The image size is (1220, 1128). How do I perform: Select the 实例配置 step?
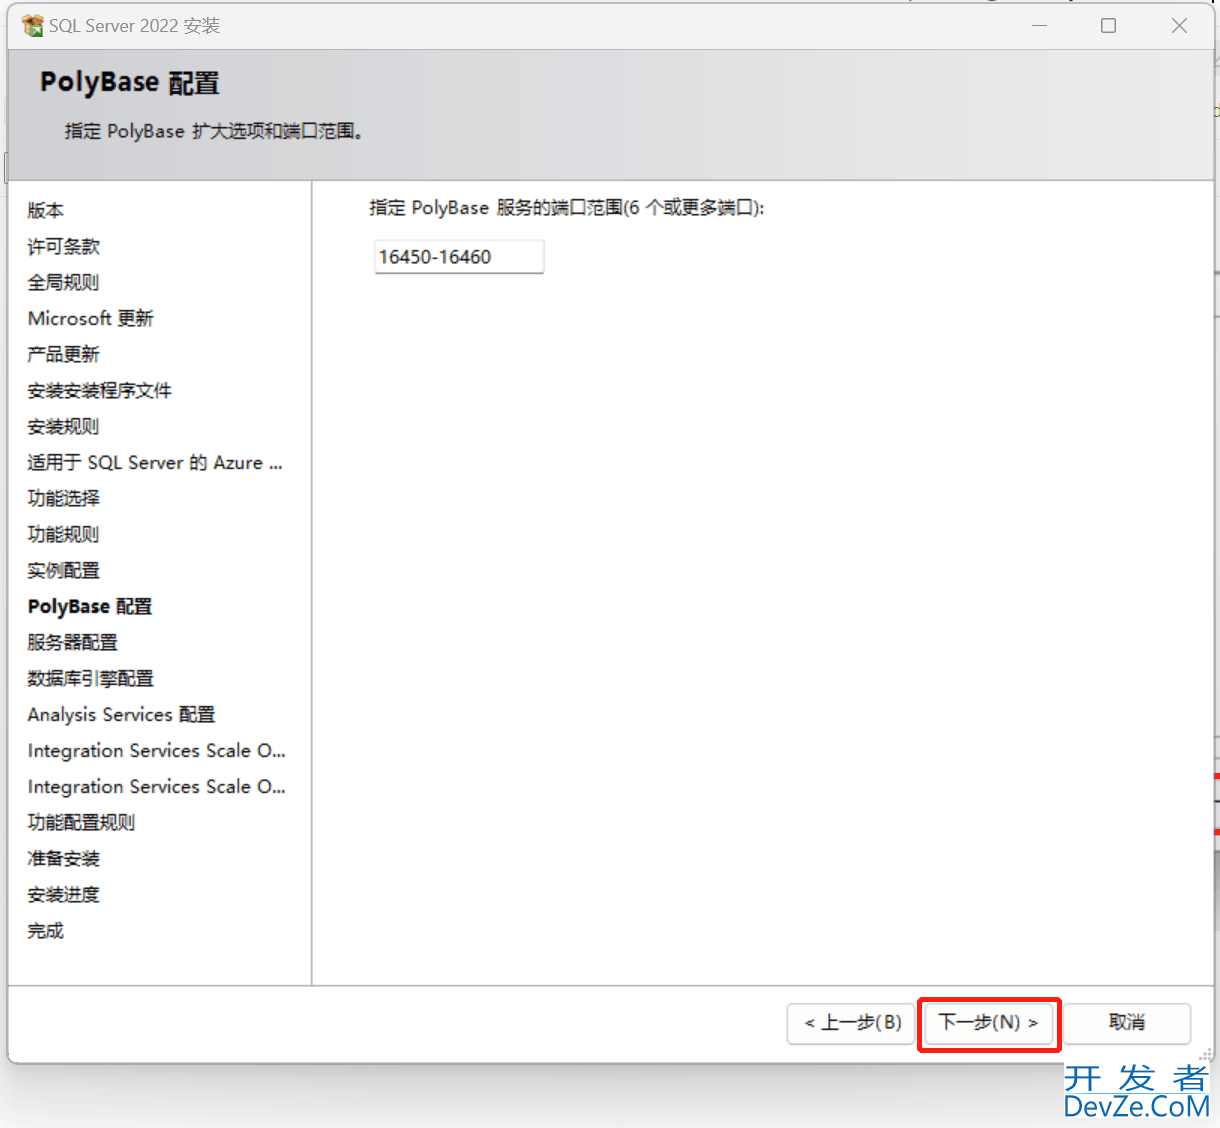pos(64,570)
